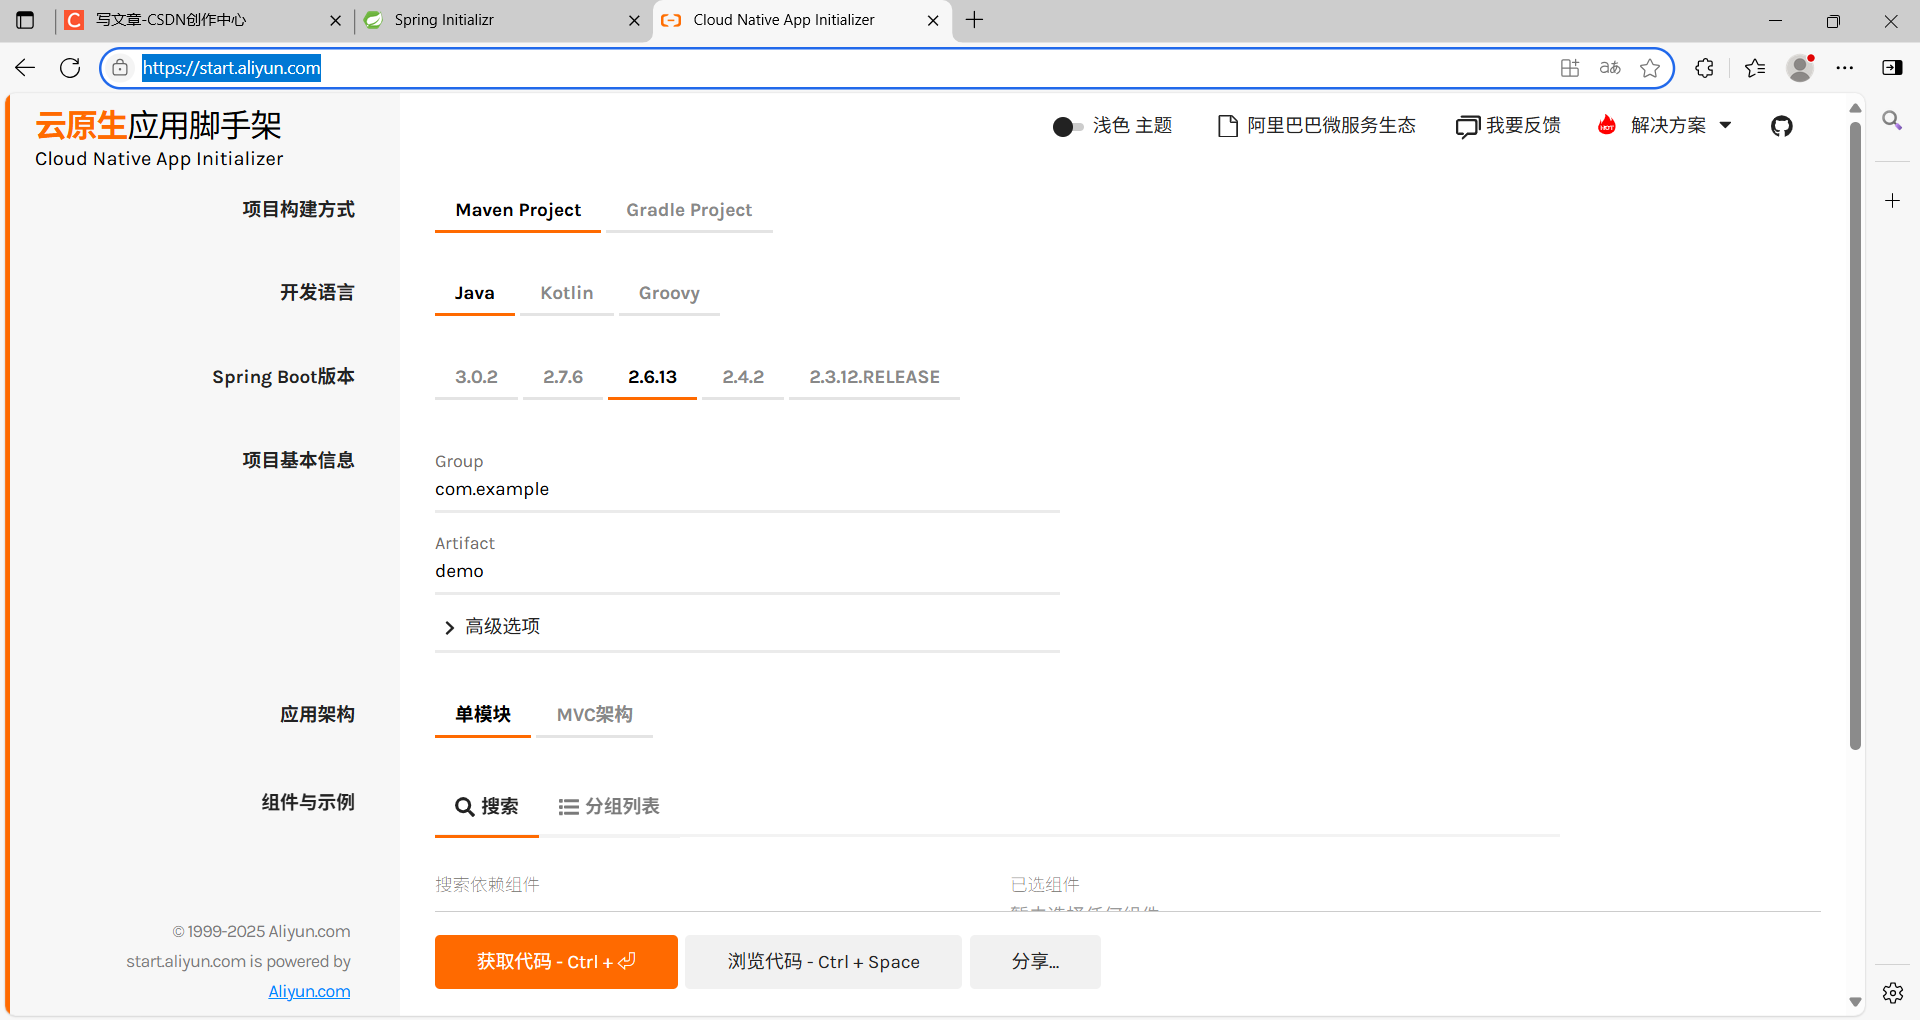Screen dimensions: 1920x1020
Task: Choose Groovy as the development language
Action: click(669, 293)
